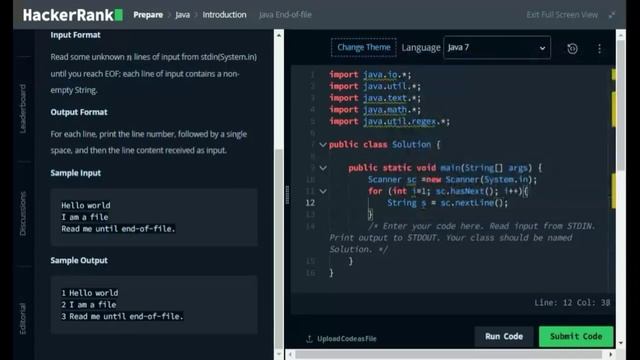The width and height of the screenshot is (640, 360).
Task: Click the horizontal scrollbar left arrow
Action: click(x=290, y=354)
